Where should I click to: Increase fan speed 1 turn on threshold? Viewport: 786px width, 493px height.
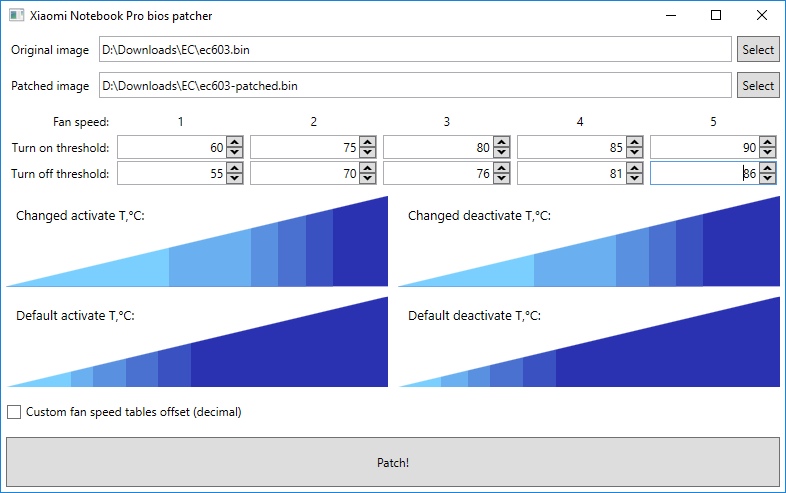click(x=235, y=142)
